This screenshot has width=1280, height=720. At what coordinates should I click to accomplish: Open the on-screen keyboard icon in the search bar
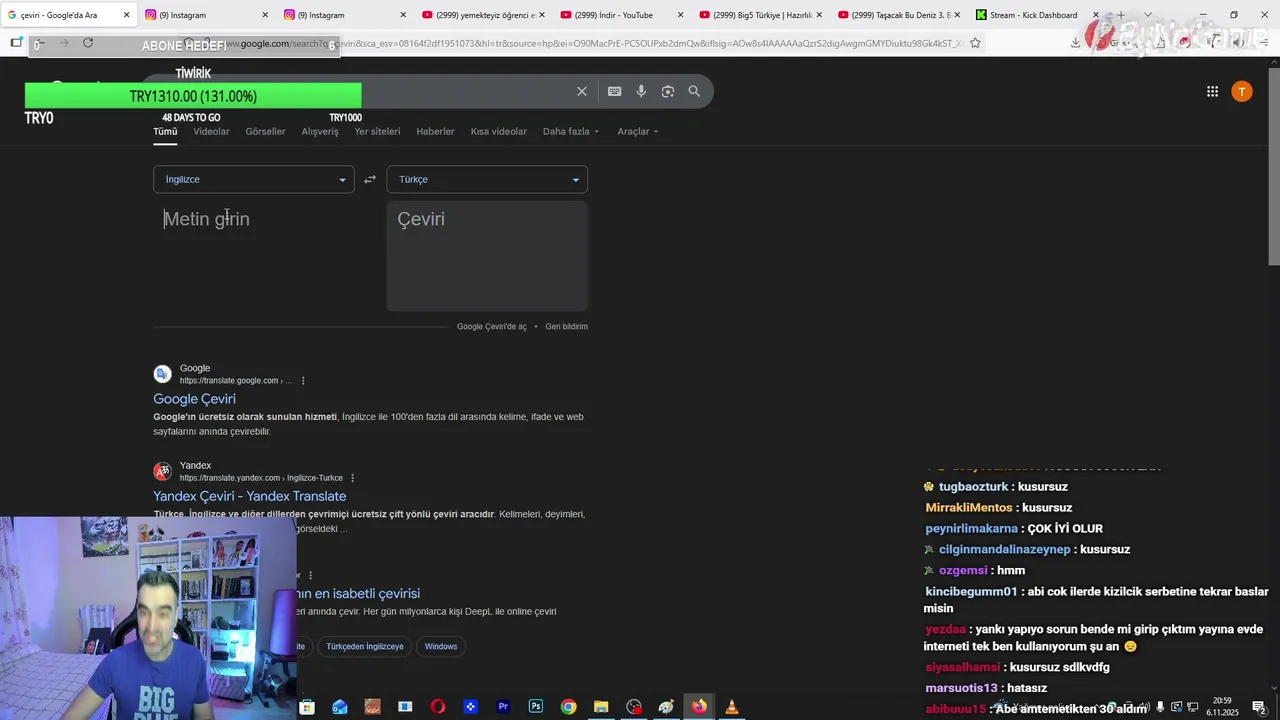pos(614,91)
